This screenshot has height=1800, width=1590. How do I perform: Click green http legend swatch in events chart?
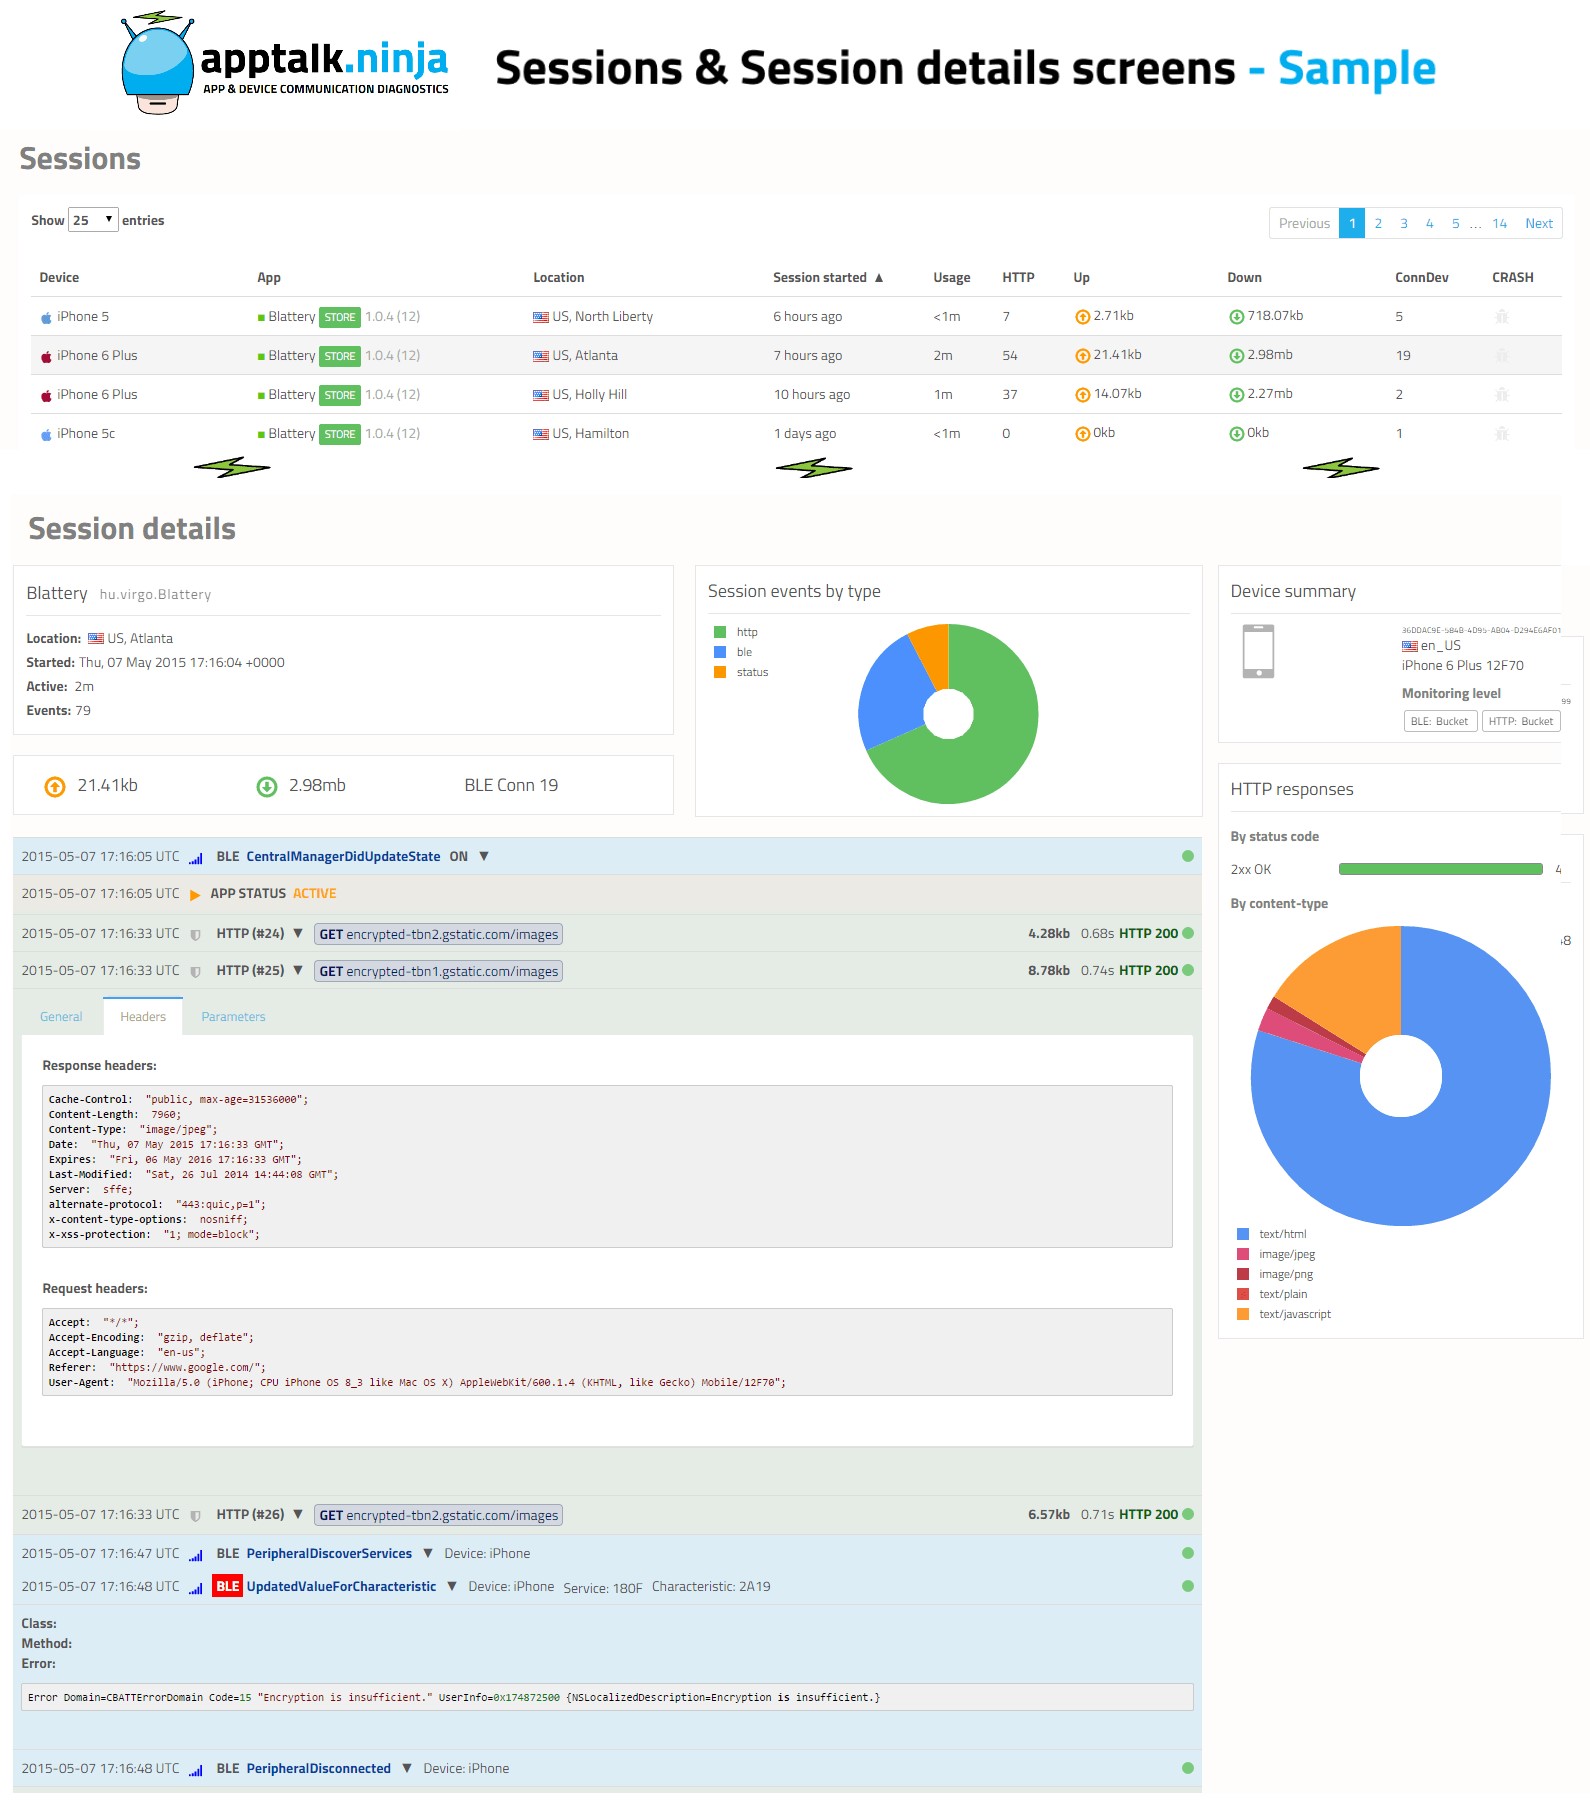(x=720, y=632)
